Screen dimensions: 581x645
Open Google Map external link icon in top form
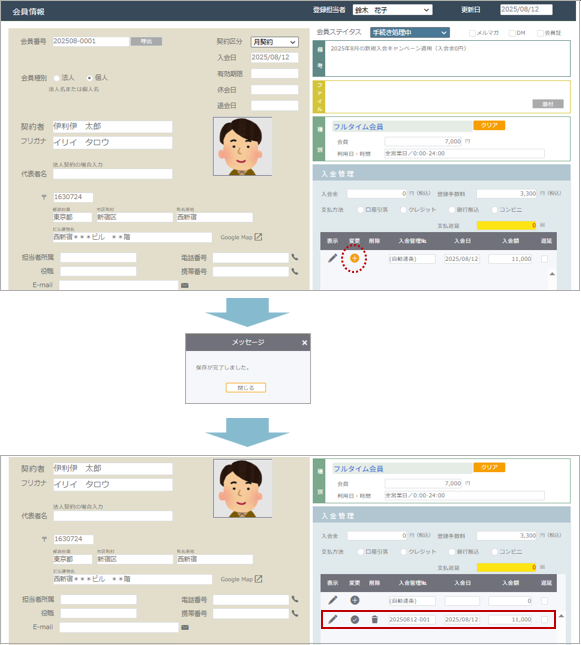[x=258, y=237]
